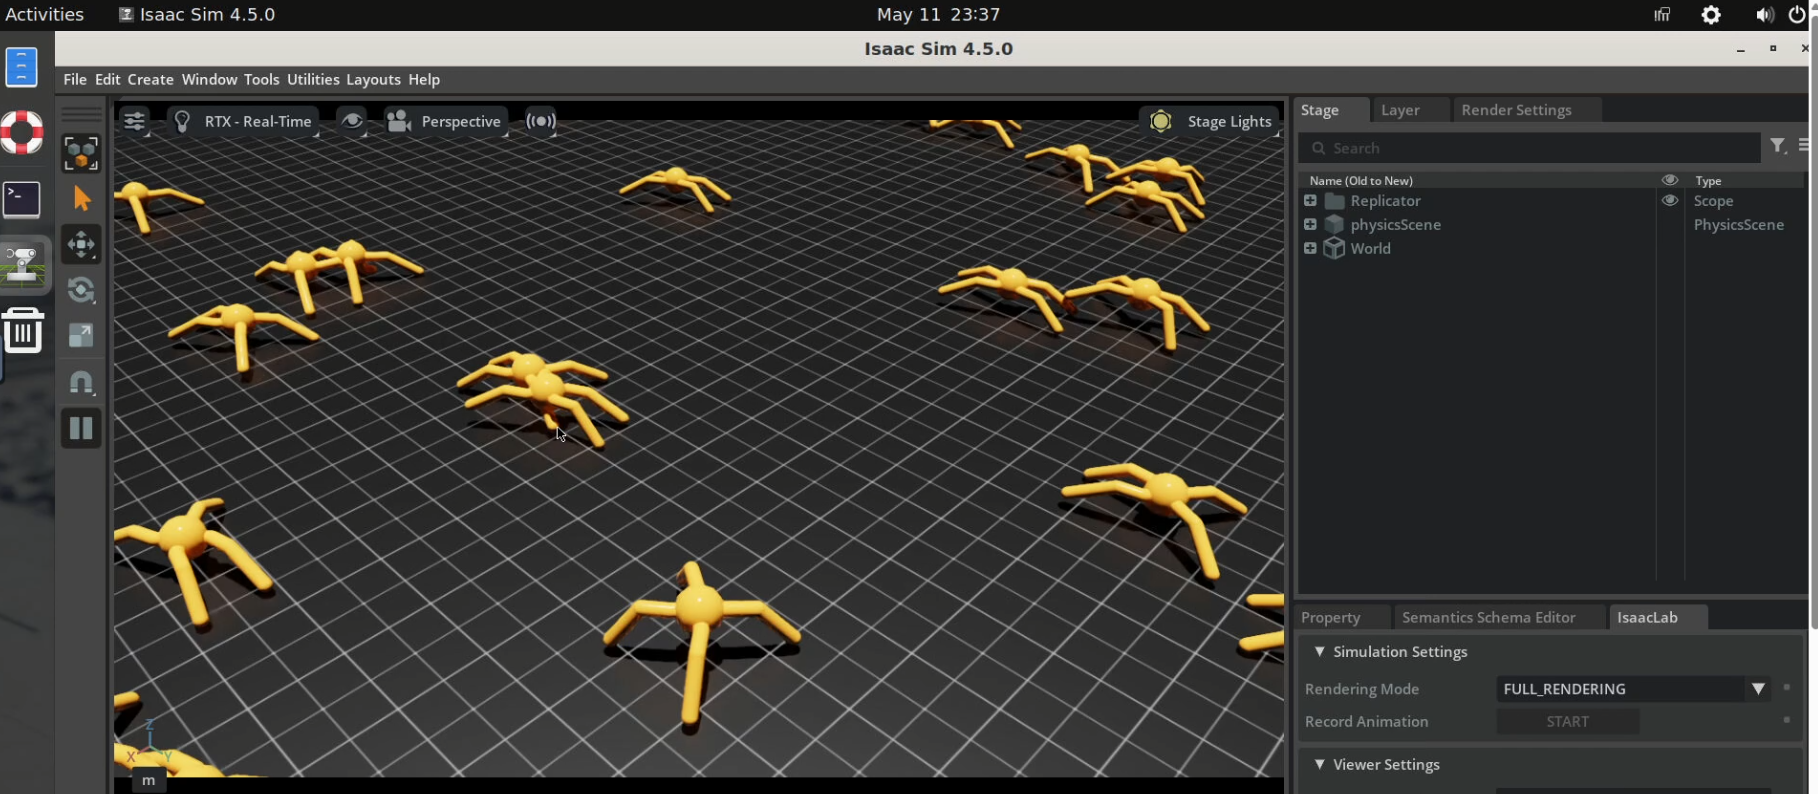Open the Layouts menu
The width and height of the screenshot is (1818, 794).
pos(373,79)
